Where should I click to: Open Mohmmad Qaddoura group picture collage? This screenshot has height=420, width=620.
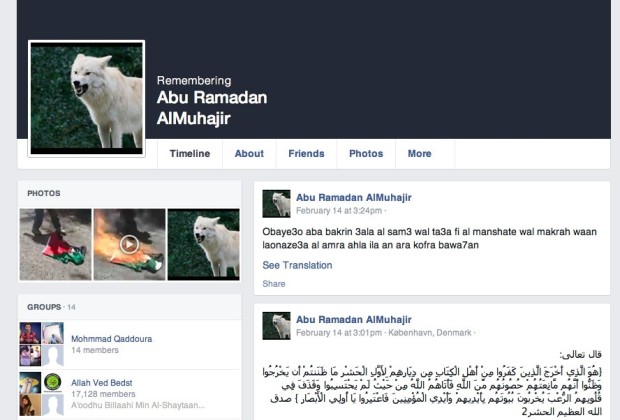[42, 344]
